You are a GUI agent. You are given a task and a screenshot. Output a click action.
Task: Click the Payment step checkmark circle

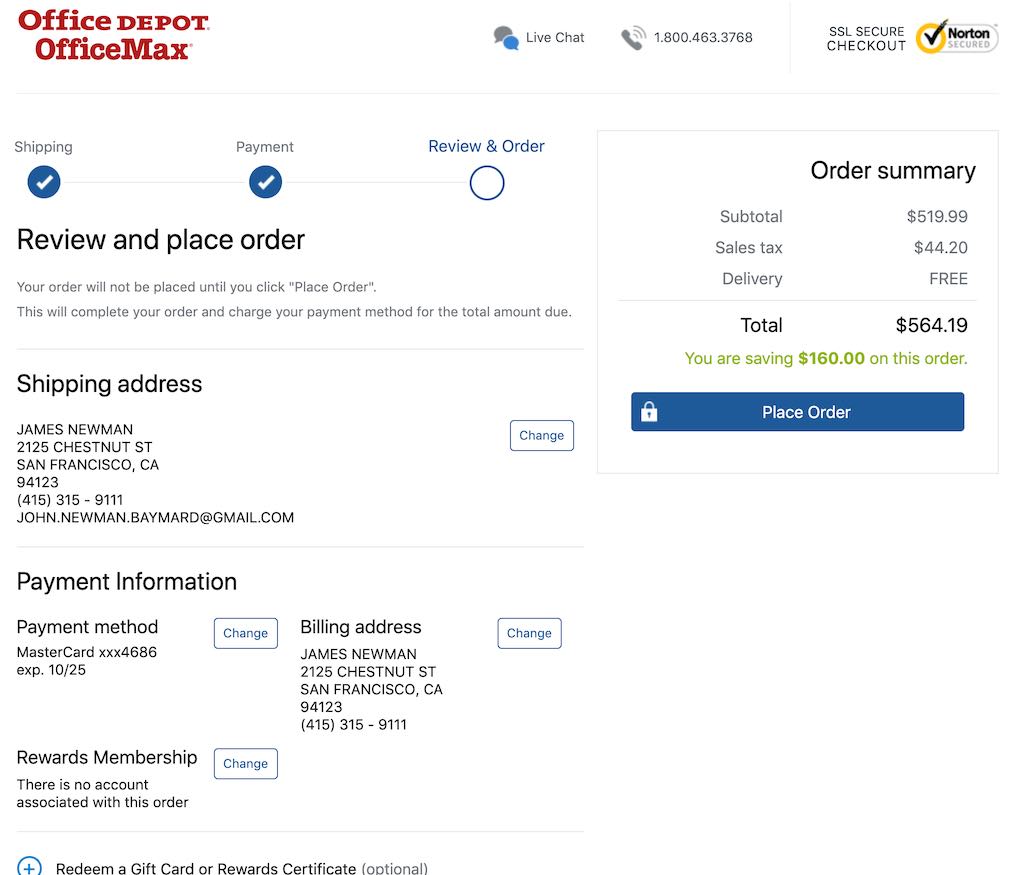tap(265, 183)
